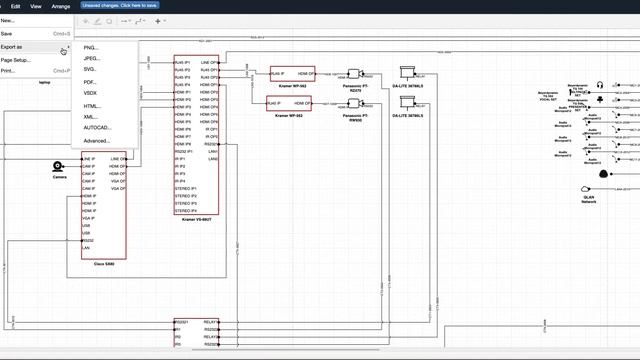The image size is (640, 360).
Task: Select the presenter set microphone icon
Action: pyautogui.click(x=600, y=100)
